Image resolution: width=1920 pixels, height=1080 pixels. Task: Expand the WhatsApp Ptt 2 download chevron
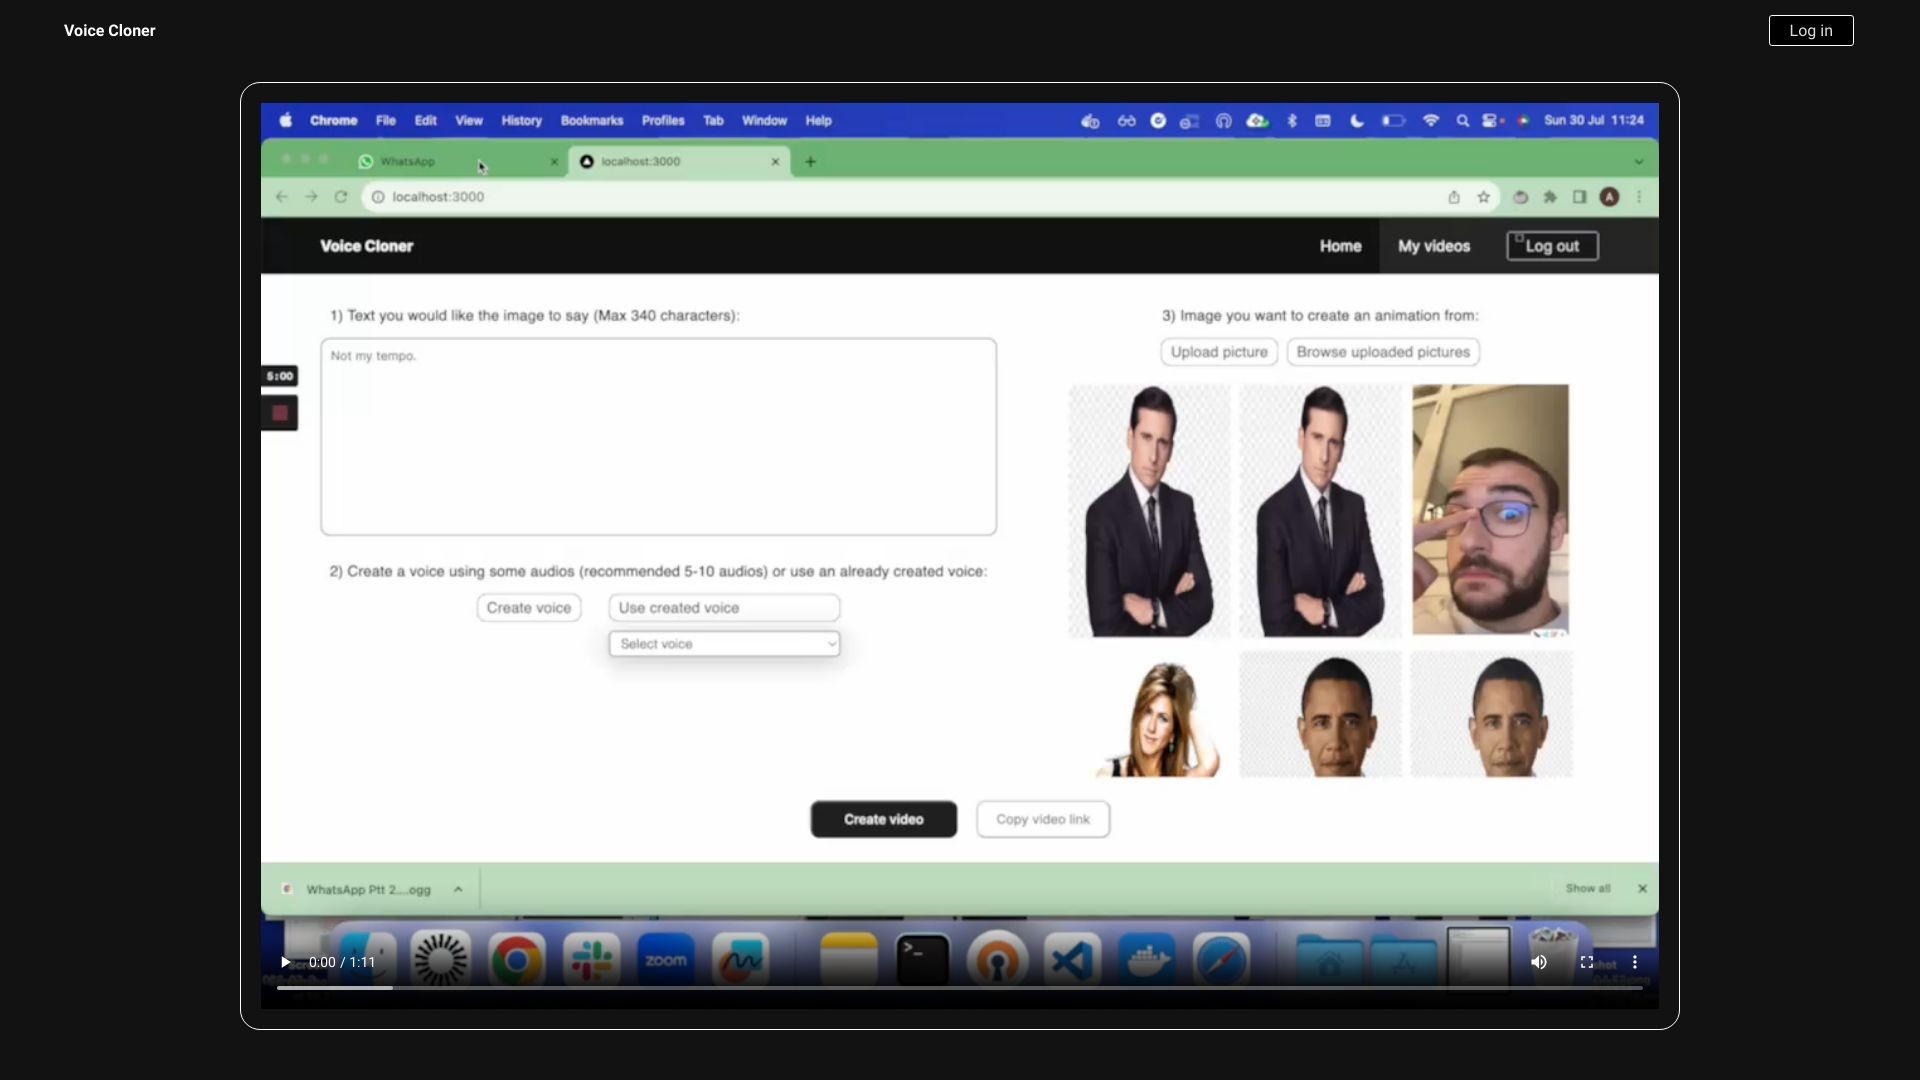tap(458, 889)
